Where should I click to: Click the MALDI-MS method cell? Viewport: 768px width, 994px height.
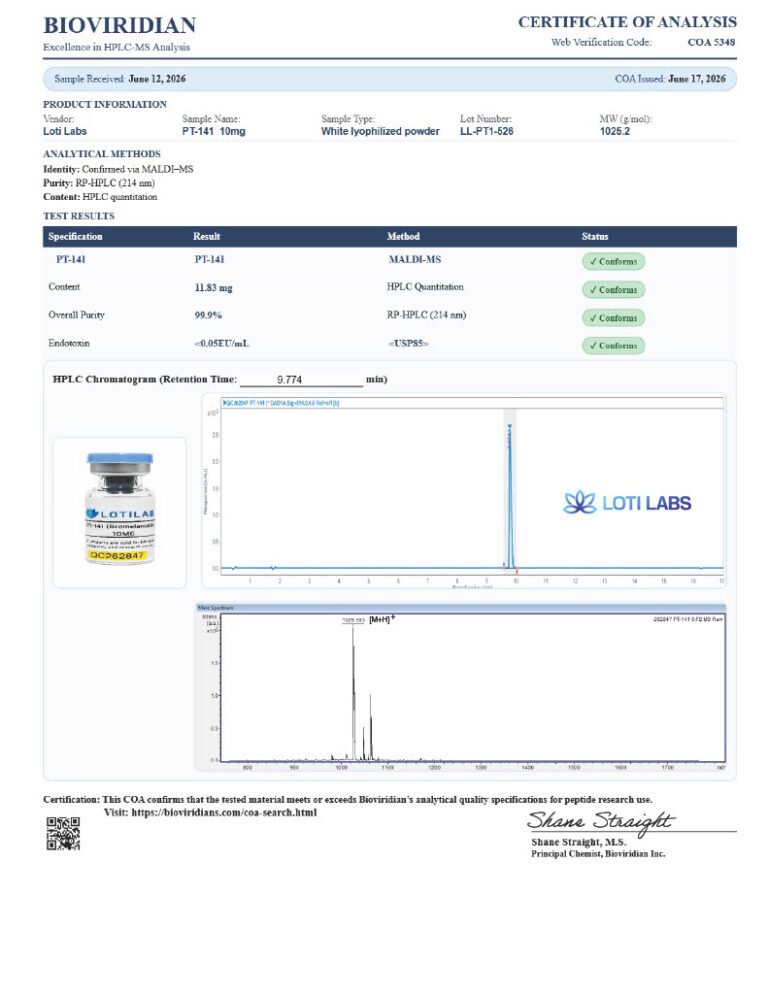tap(415, 259)
